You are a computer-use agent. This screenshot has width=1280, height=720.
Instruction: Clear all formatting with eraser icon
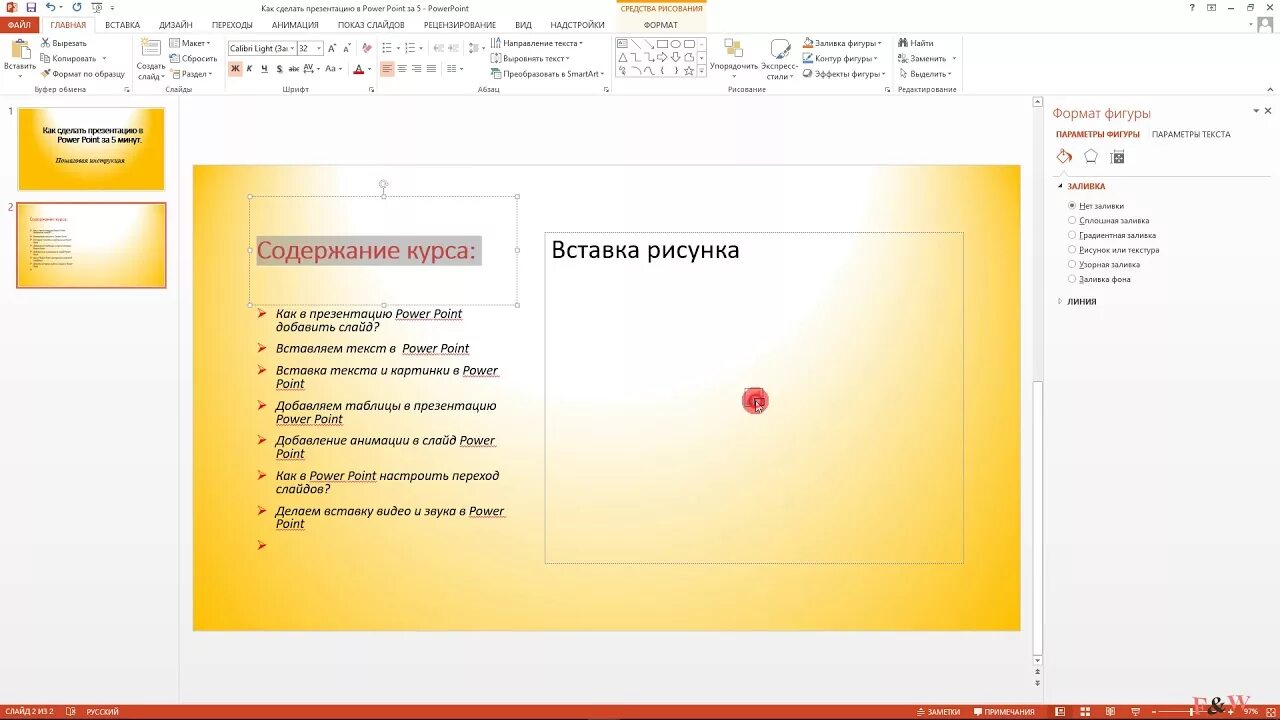pyautogui.click(x=367, y=47)
